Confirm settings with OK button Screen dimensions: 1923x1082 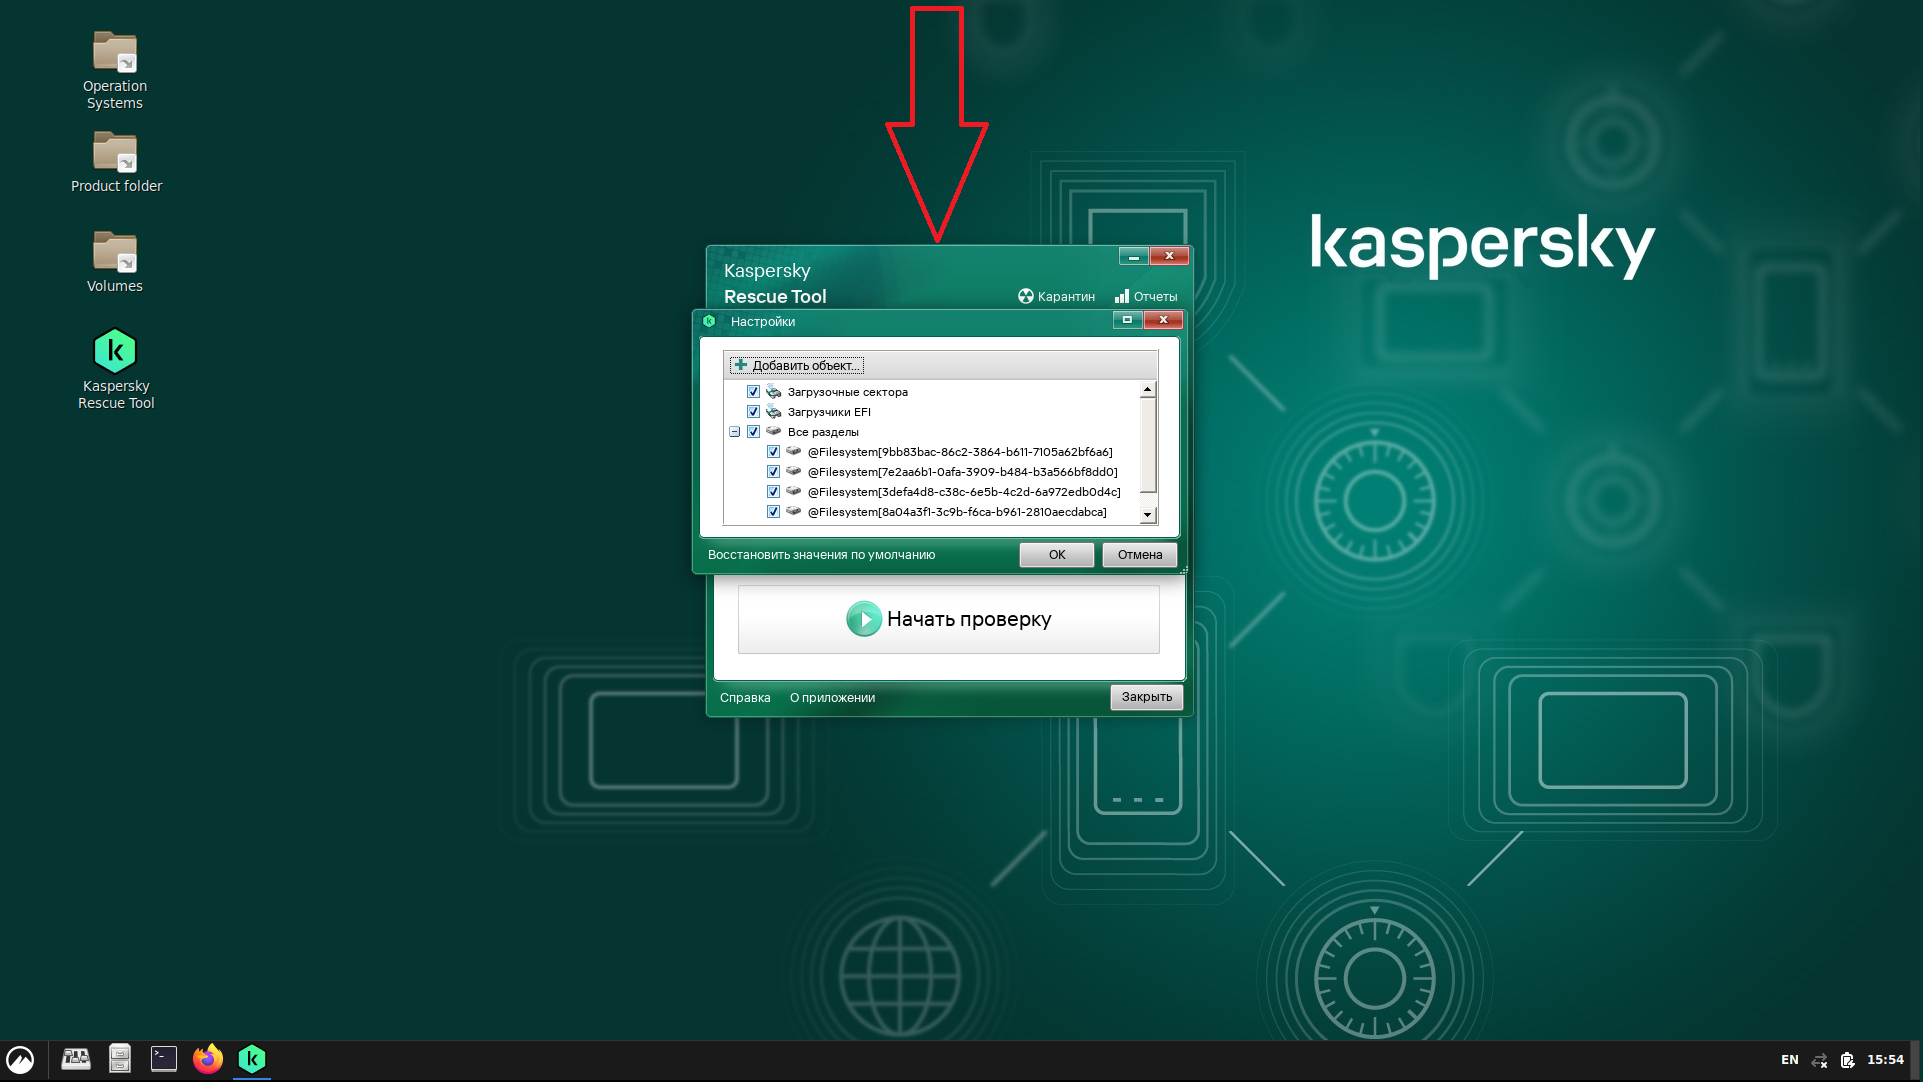(1057, 555)
